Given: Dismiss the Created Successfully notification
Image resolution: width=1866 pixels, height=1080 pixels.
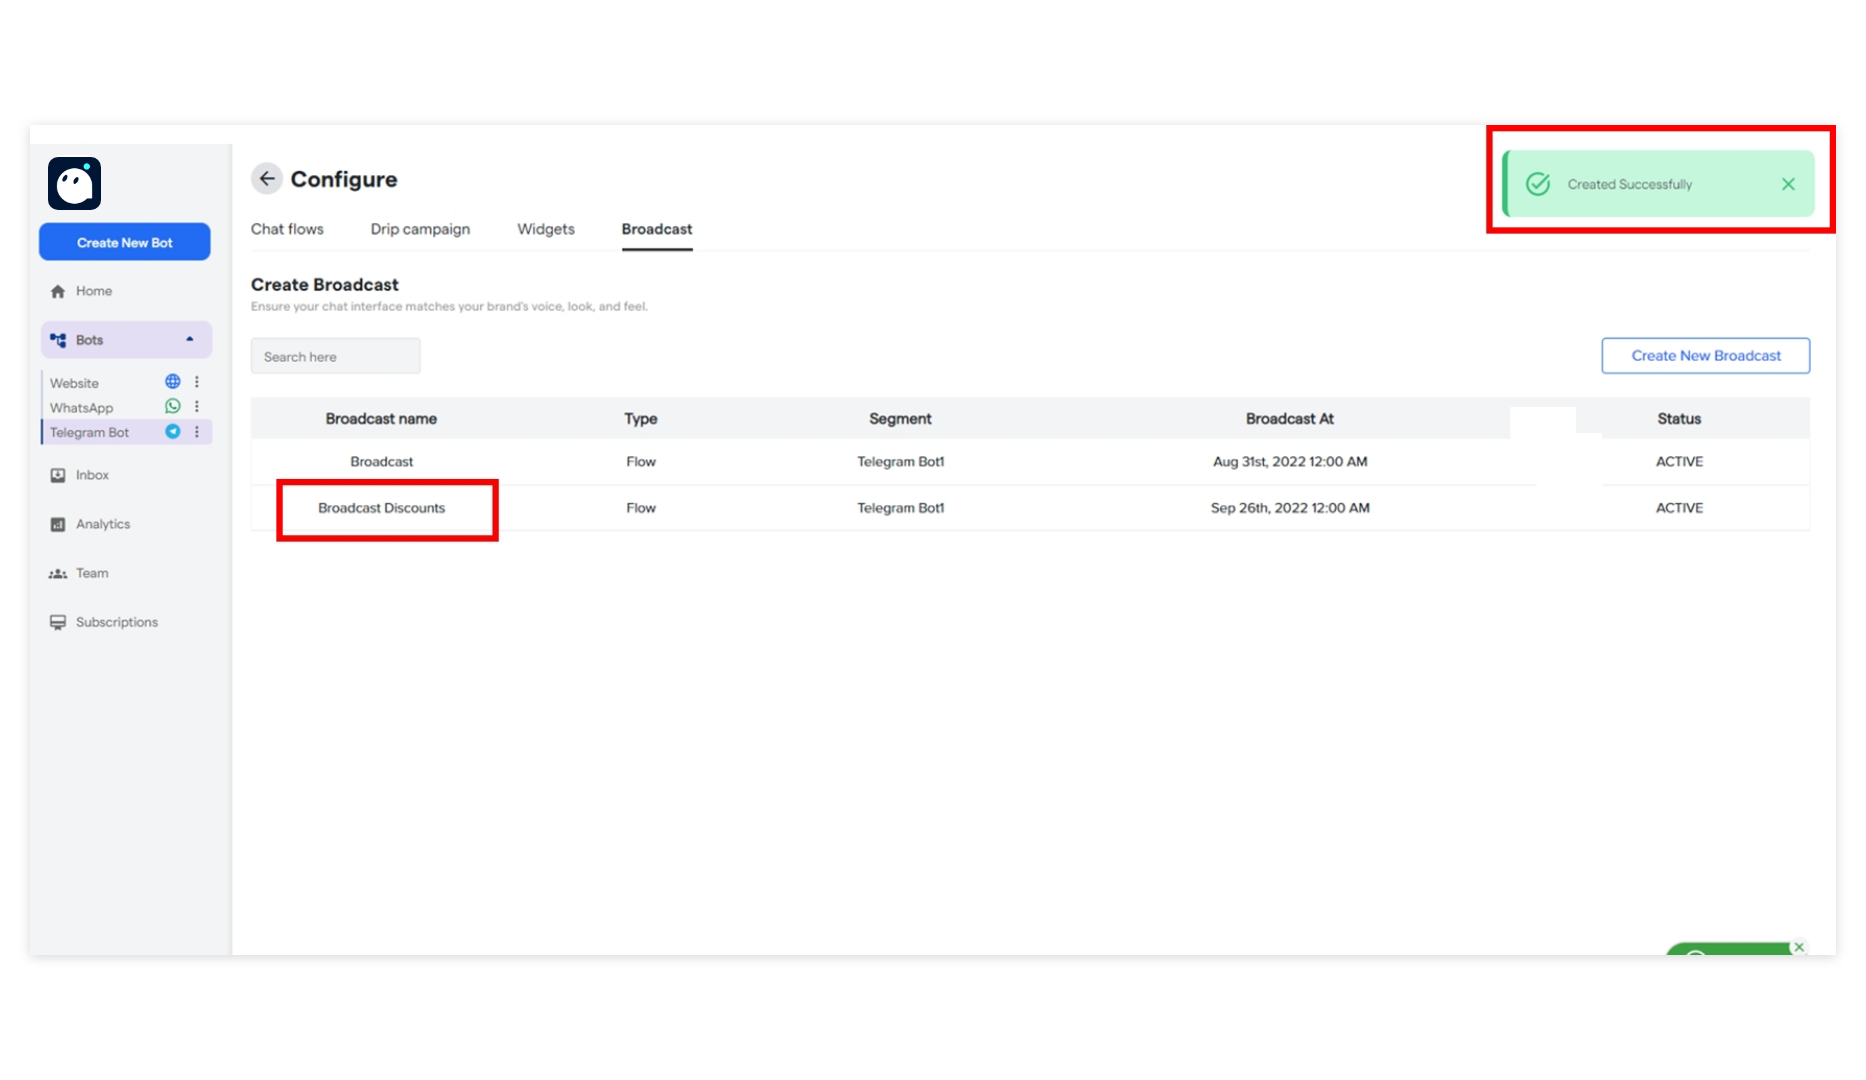Looking at the screenshot, I should 1788,184.
